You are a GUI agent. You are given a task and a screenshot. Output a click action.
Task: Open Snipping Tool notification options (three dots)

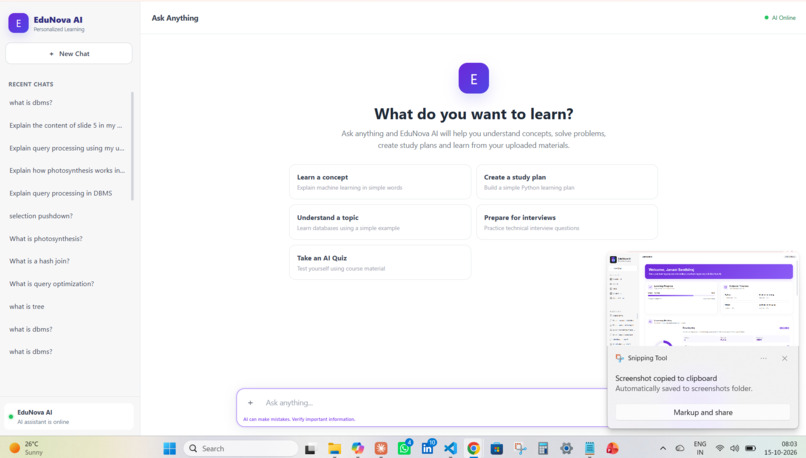click(x=763, y=358)
